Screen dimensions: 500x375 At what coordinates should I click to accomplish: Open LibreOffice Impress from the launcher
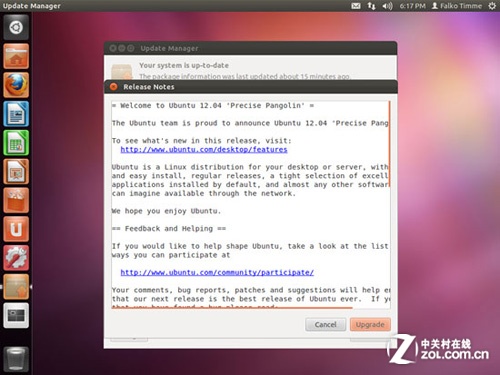16,171
